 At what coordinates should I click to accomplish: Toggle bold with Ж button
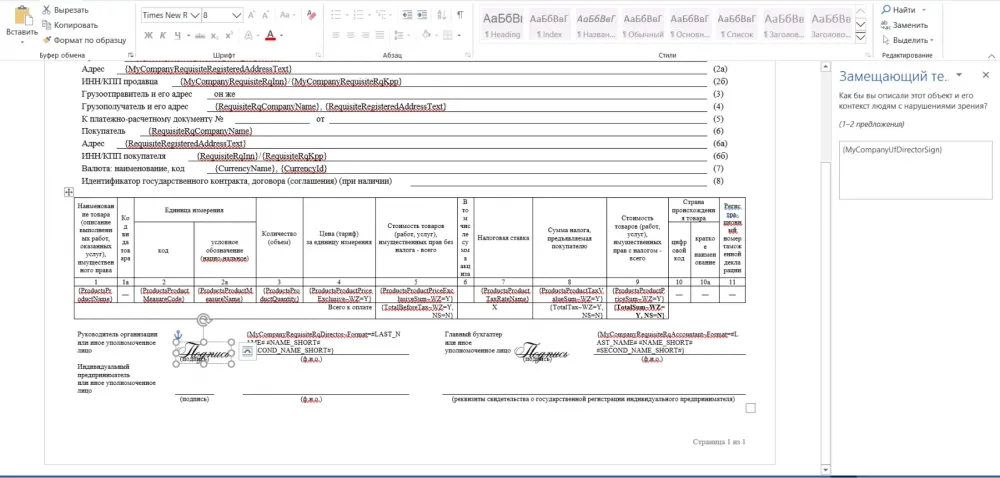click(149, 35)
